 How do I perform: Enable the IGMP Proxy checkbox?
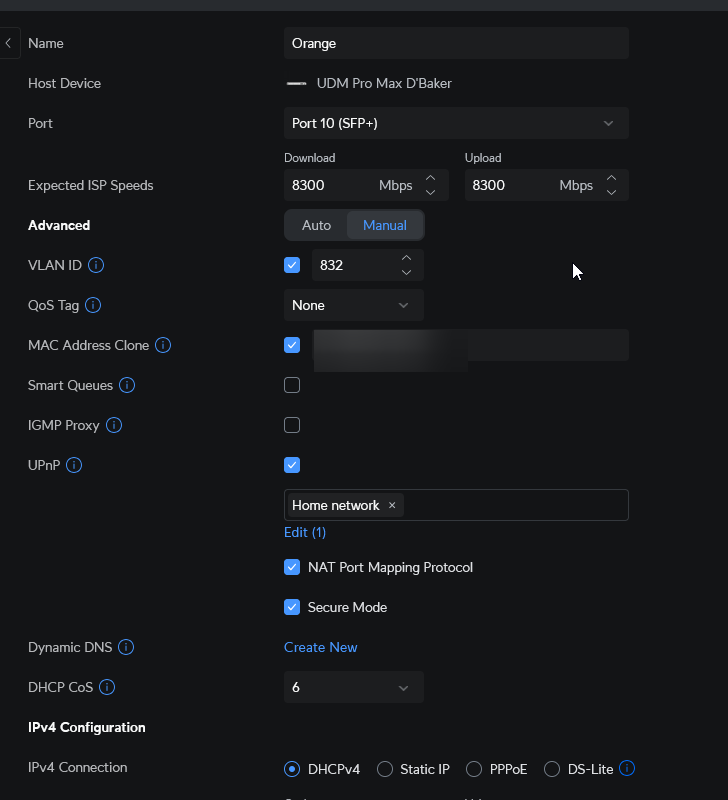click(292, 425)
